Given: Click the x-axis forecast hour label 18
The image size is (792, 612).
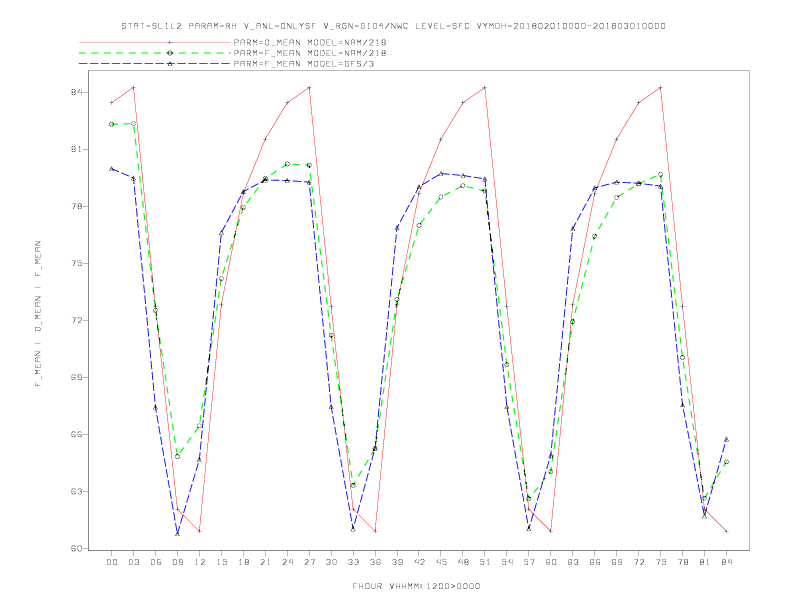Looking at the screenshot, I should (x=243, y=562).
